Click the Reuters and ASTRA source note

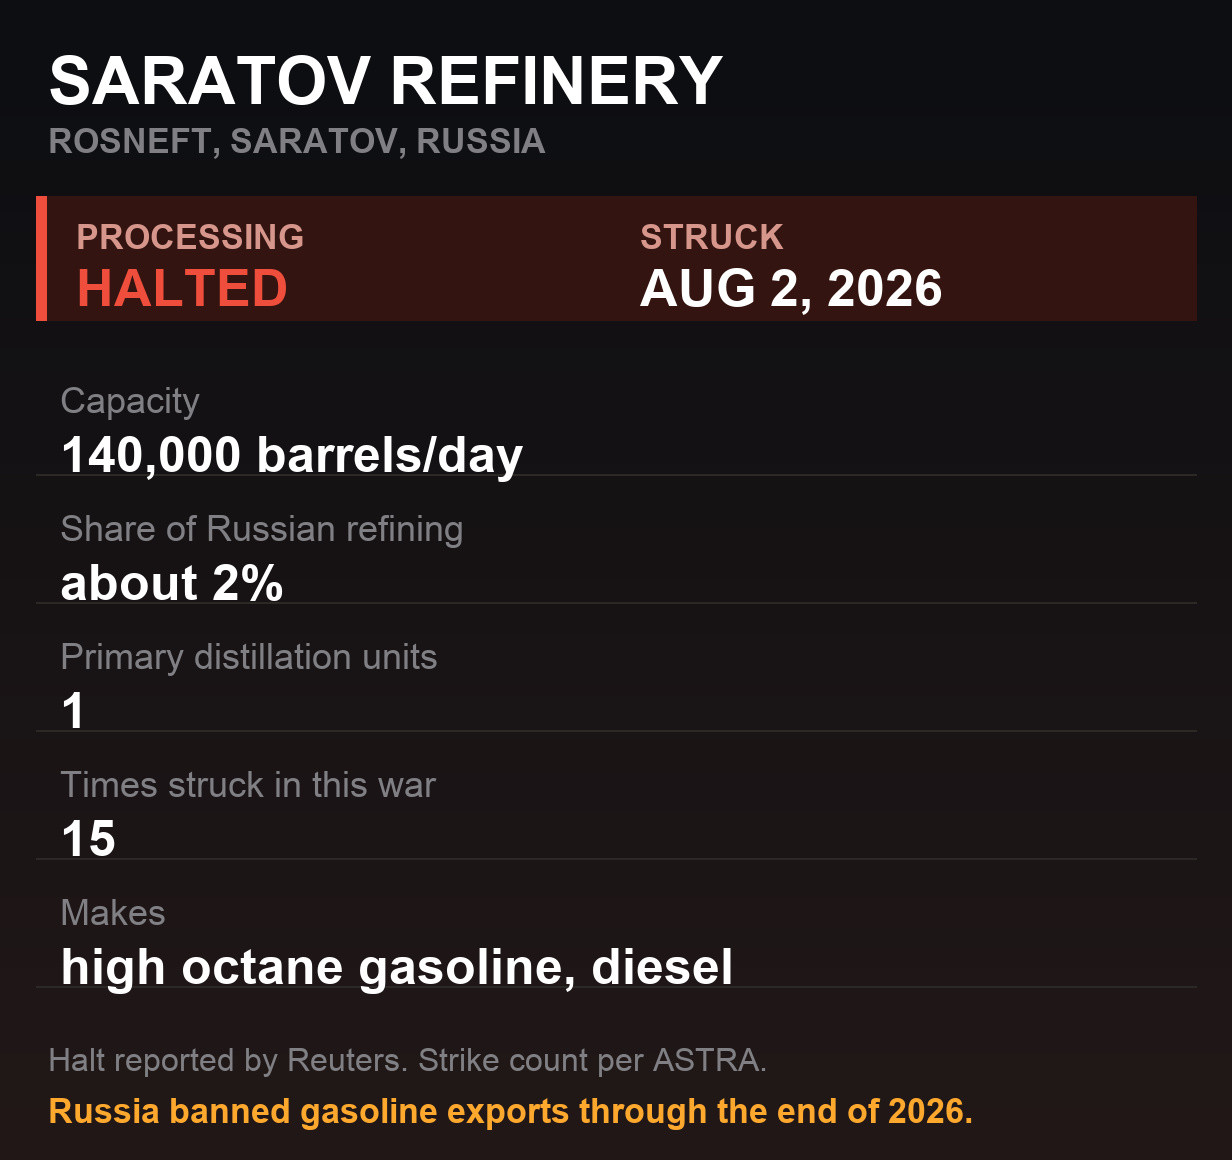(x=408, y=1060)
